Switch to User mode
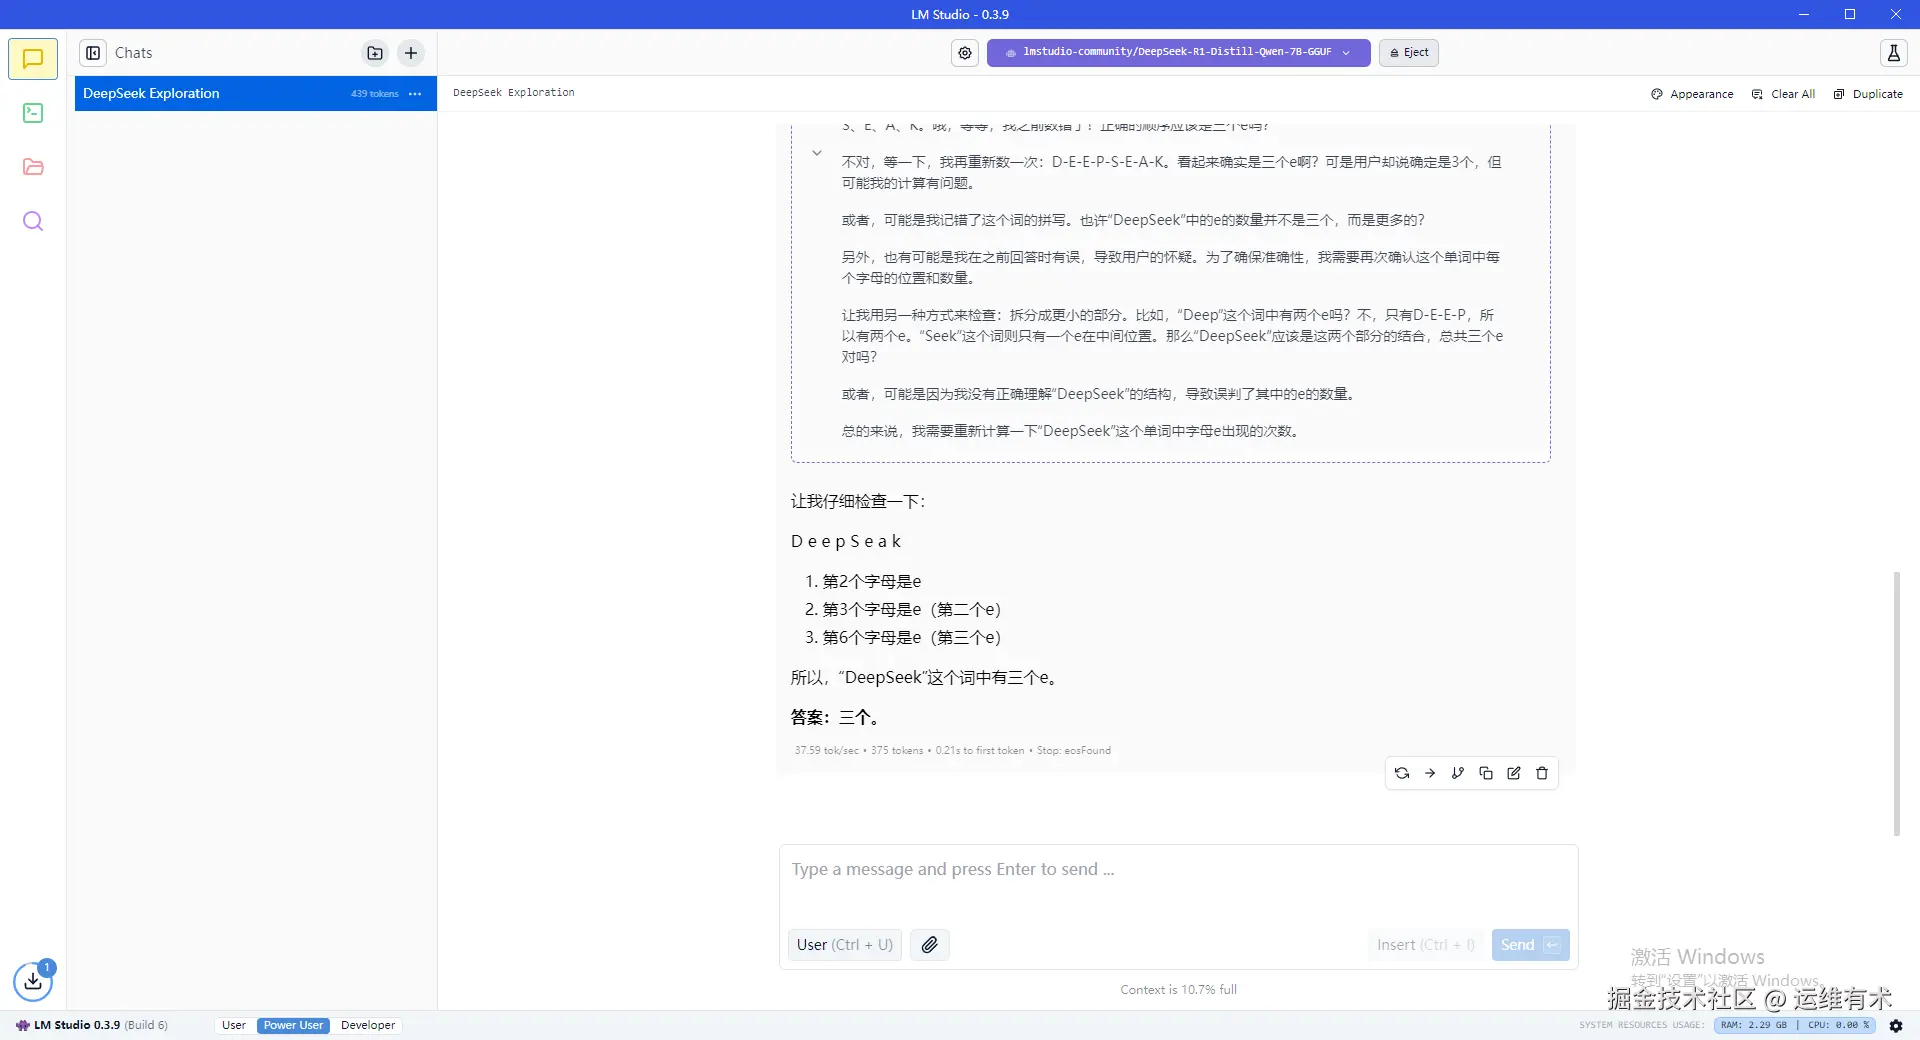1920x1040 pixels. pyautogui.click(x=234, y=1025)
